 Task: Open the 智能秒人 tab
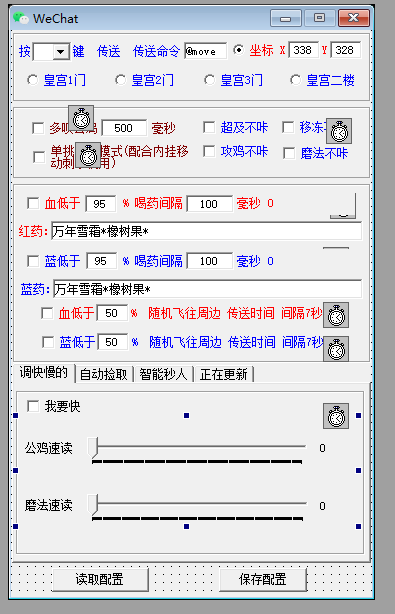tap(163, 374)
